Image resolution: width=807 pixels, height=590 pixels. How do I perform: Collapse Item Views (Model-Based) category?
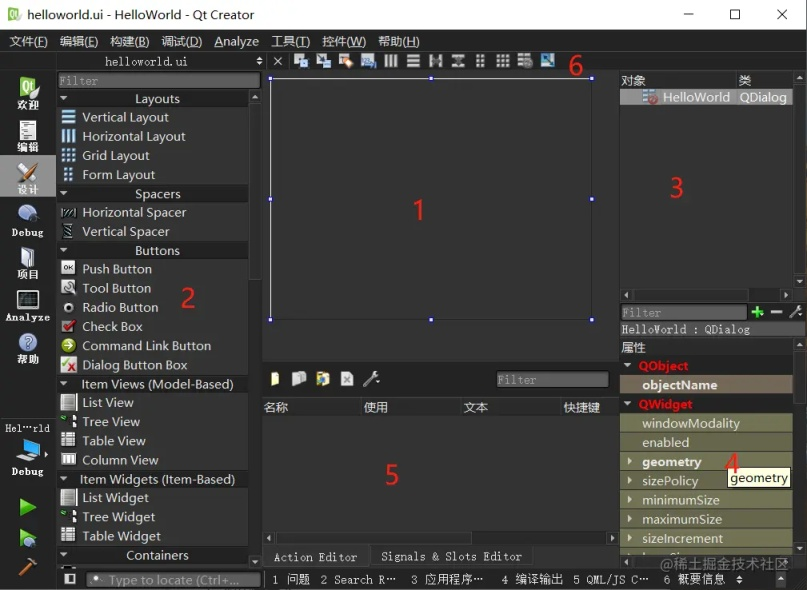pyautogui.click(x=64, y=384)
